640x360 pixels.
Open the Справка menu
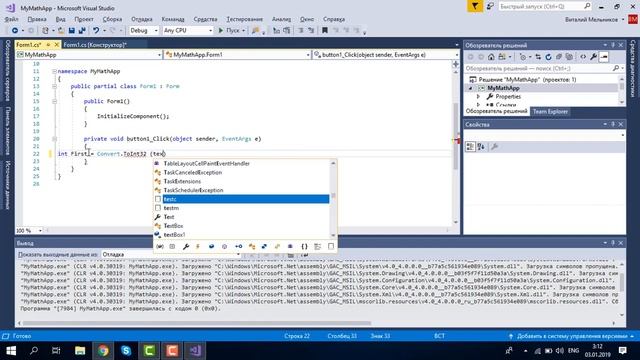(334, 19)
